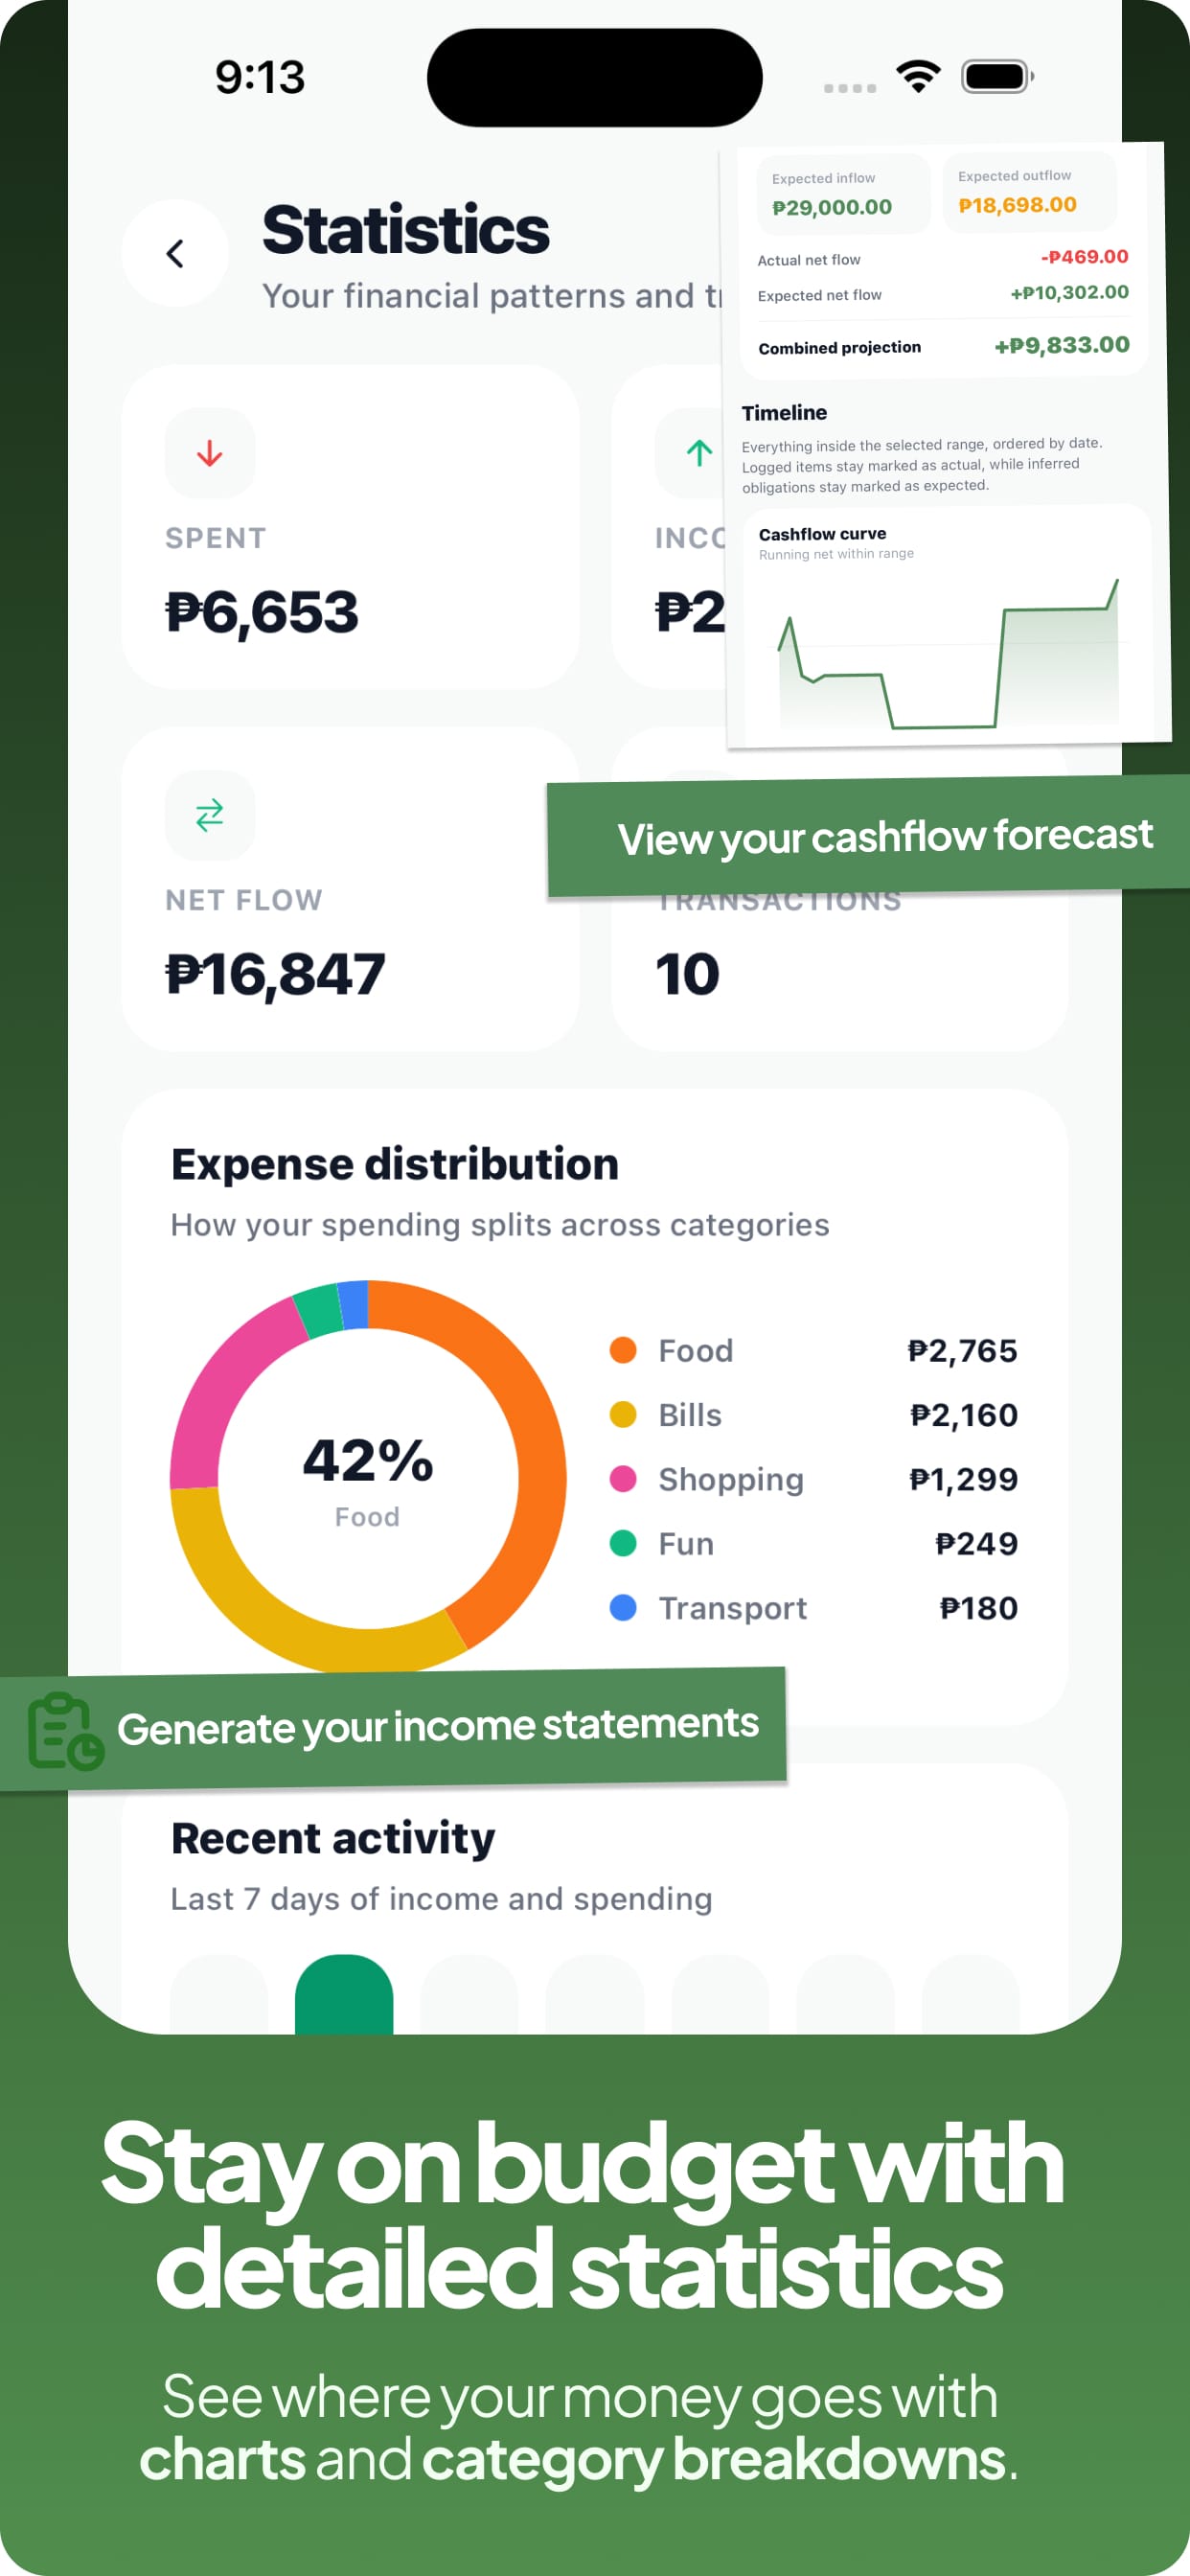The image size is (1190, 2576).
Task: Click the yellow Bills legend dot
Action: click(x=623, y=1414)
